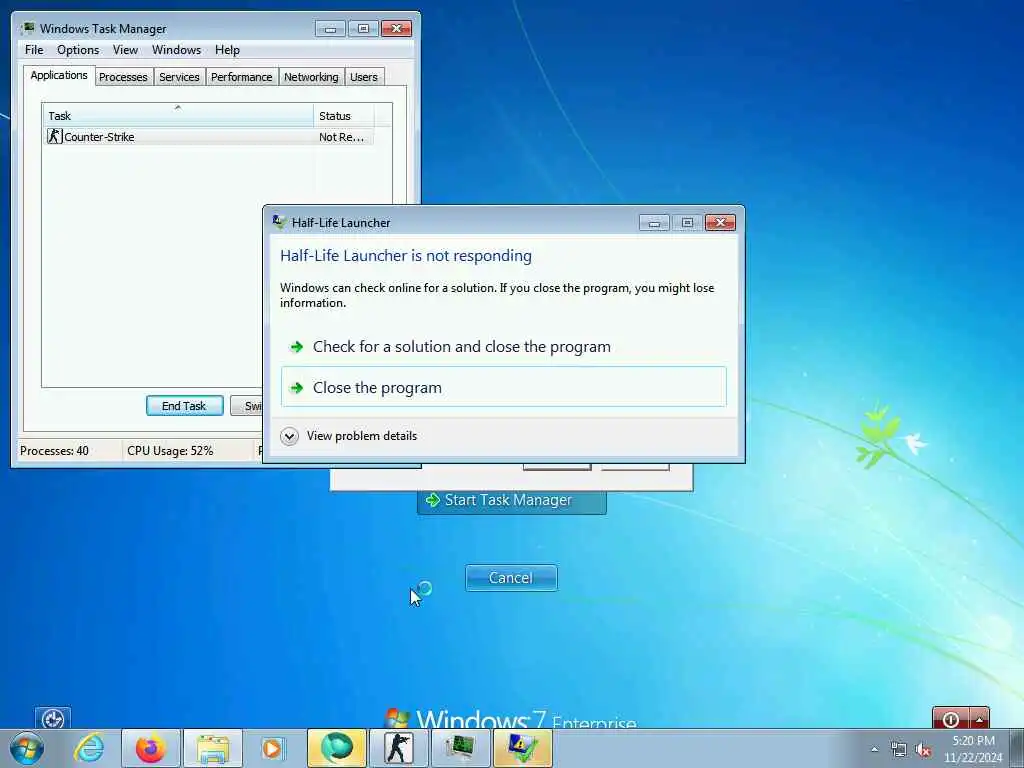Image resolution: width=1024 pixels, height=768 pixels.
Task: Close the Half-Life Launcher dialog
Action: 720,223
